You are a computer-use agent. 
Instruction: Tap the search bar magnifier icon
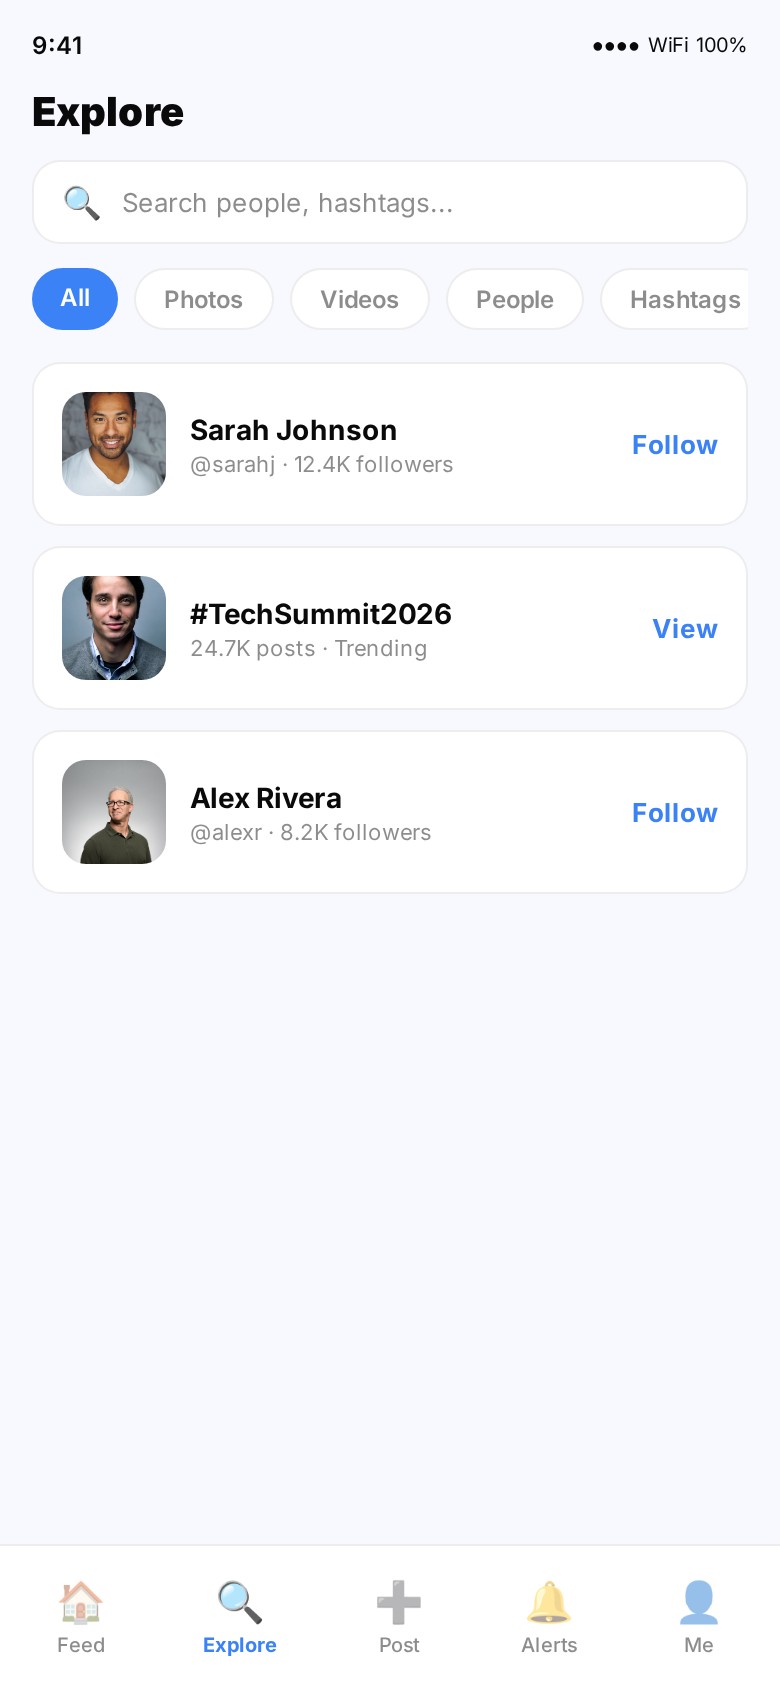81,203
